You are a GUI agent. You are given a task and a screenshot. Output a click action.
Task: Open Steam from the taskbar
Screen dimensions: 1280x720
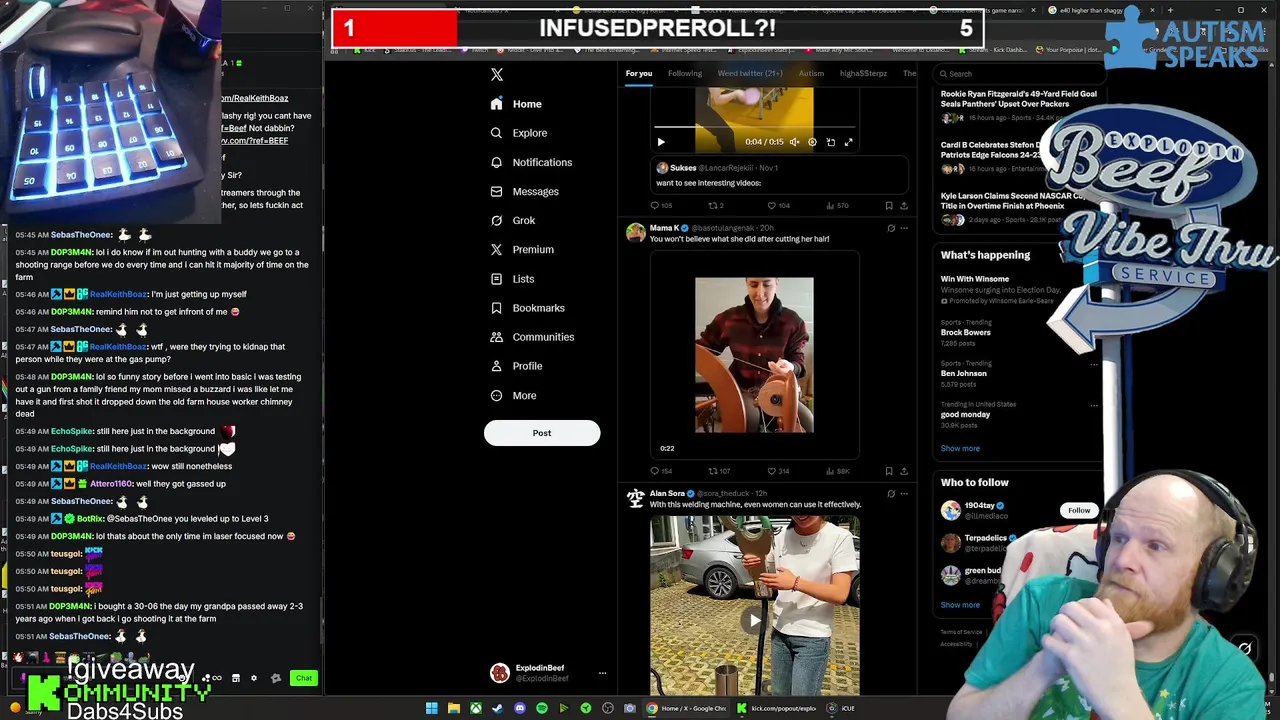pyautogui.click(x=498, y=708)
